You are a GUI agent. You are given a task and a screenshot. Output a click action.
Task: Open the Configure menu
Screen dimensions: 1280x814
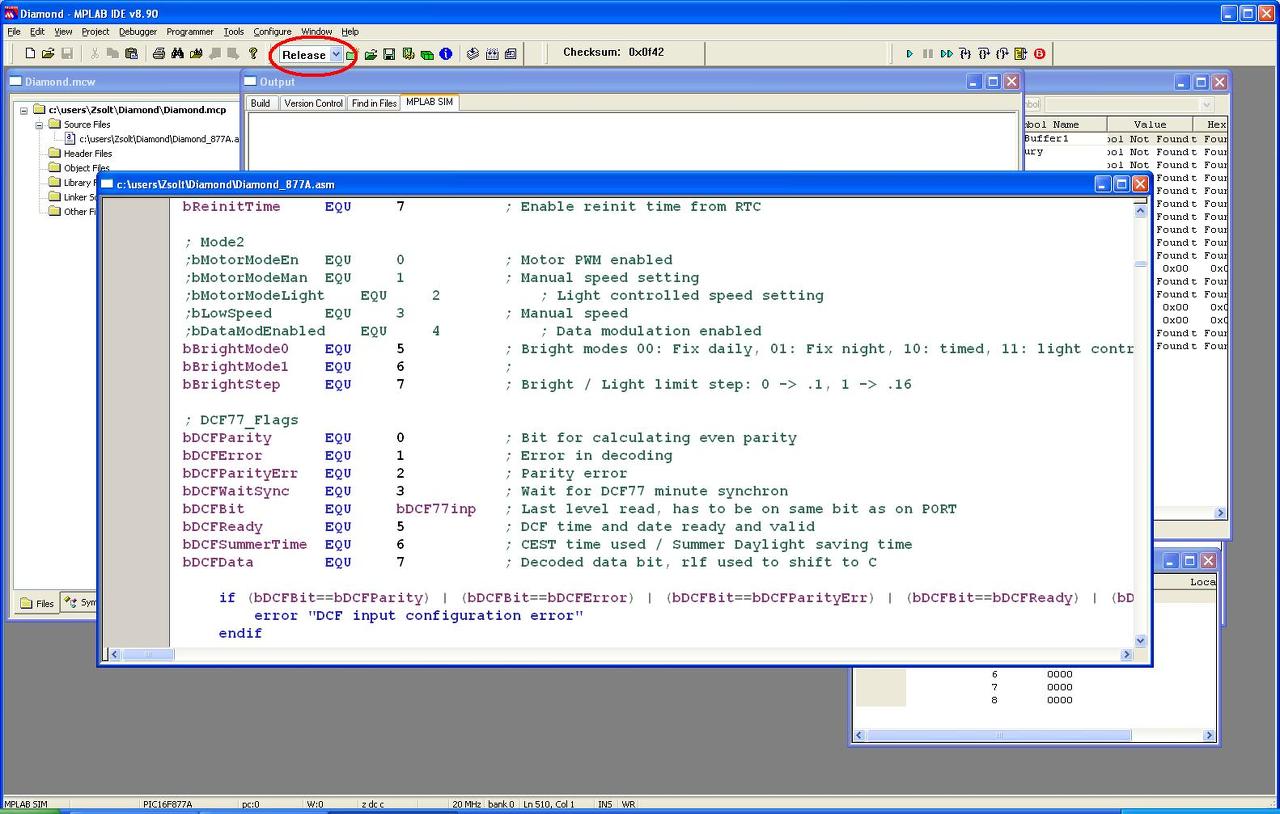click(272, 32)
